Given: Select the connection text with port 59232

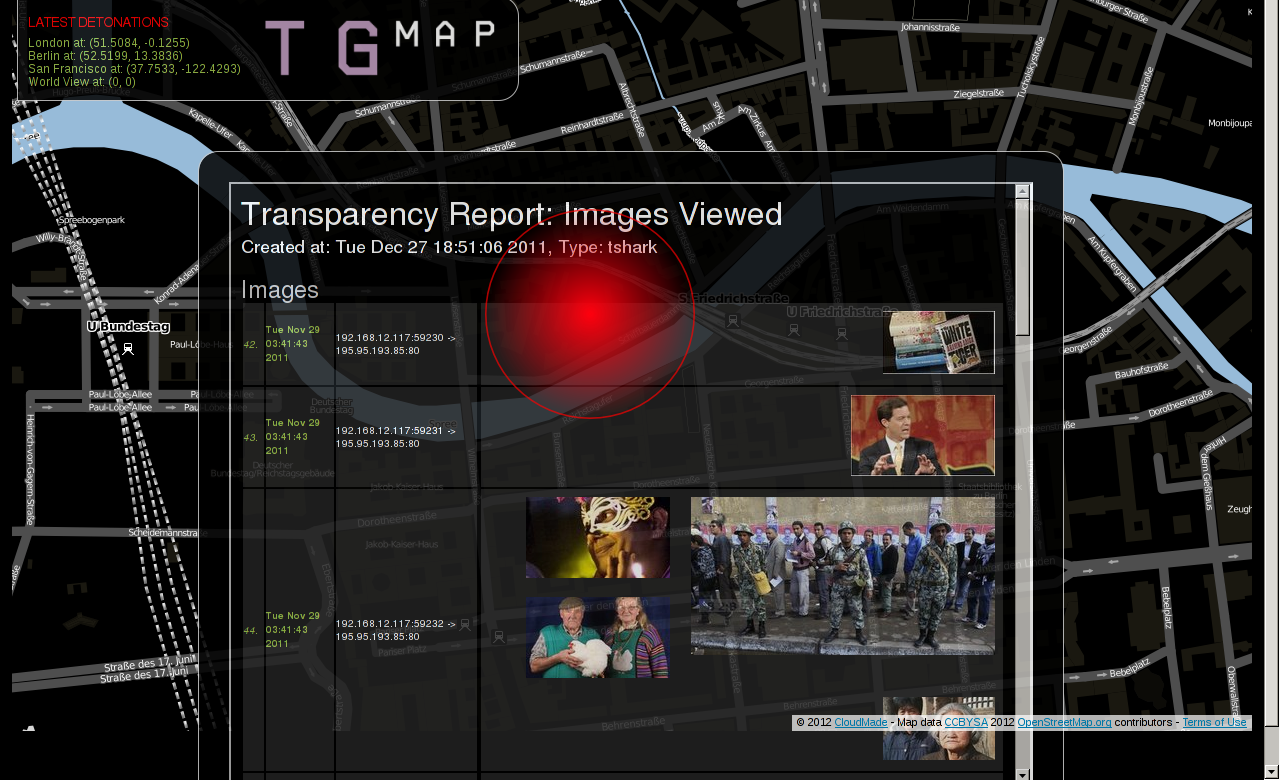Looking at the screenshot, I should [396, 630].
